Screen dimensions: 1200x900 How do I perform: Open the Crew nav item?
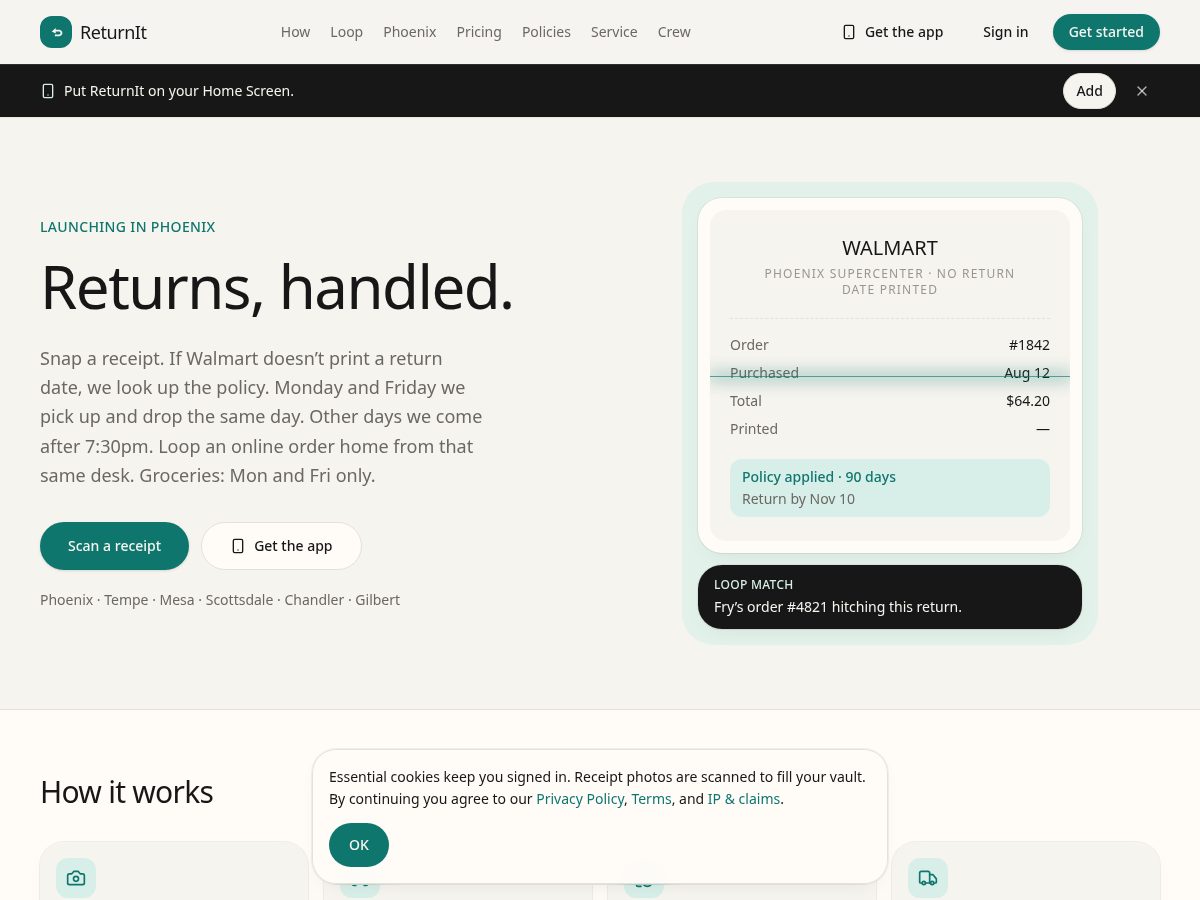674,32
